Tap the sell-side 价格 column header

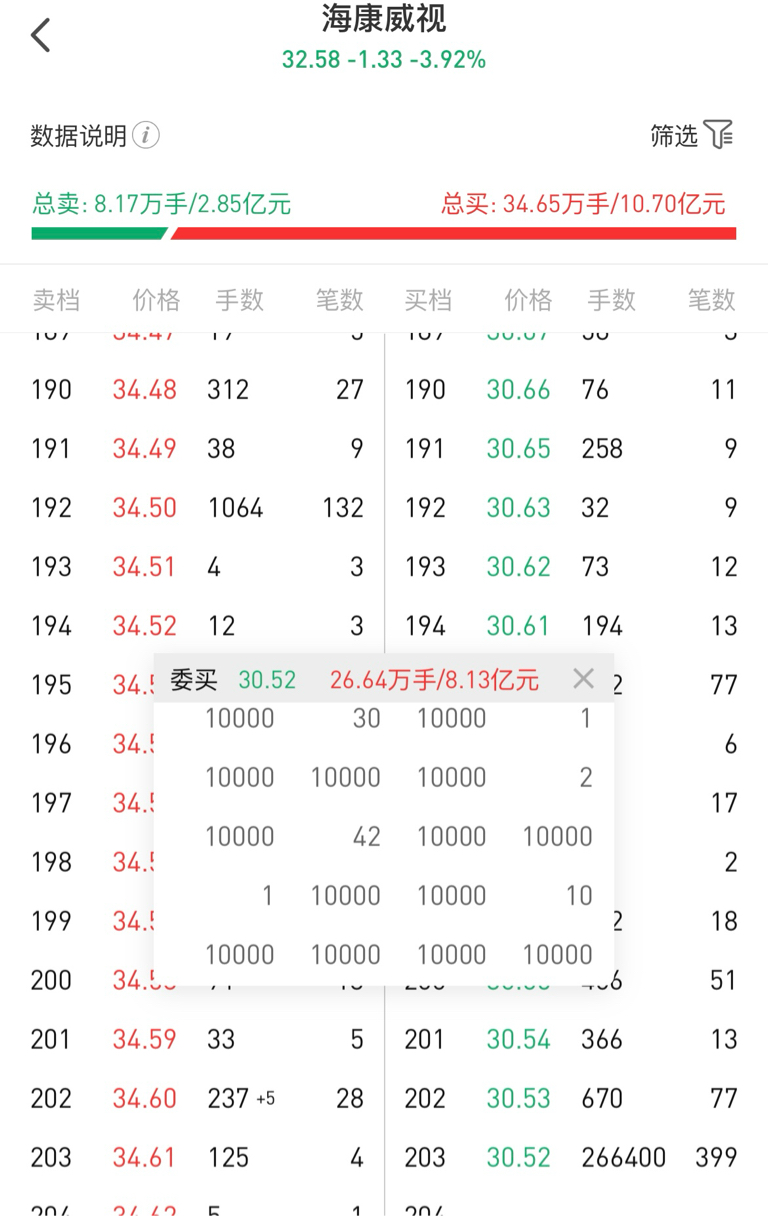156,300
